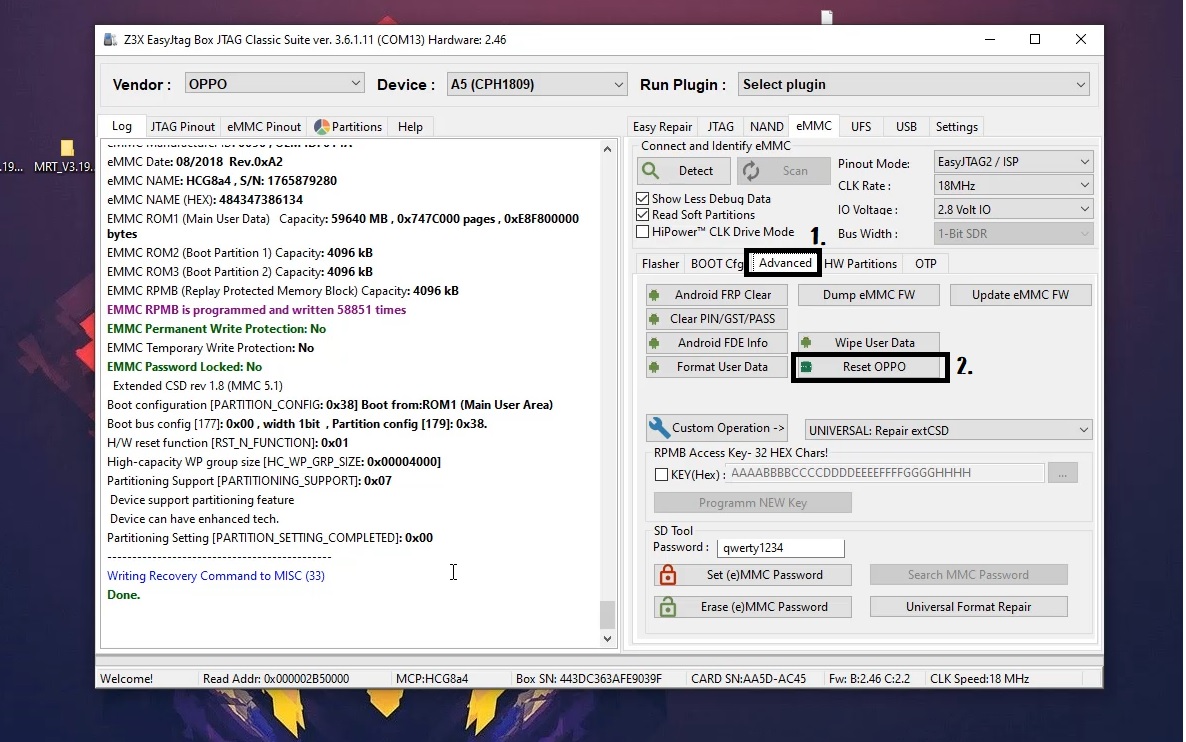Click the red padlock Set (e)MMC Password icon
Image resolution: width=1186 pixels, height=742 pixels.
(668, 575)
